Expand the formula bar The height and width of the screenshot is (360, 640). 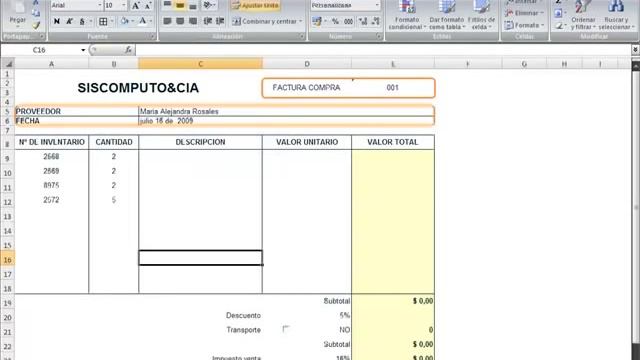pos(635,50)
